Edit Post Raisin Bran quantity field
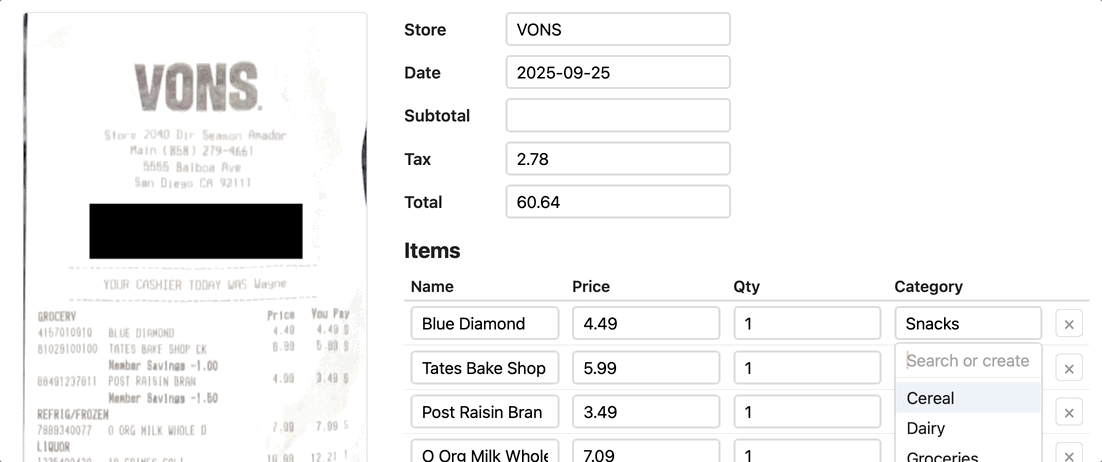 [807, 412]
